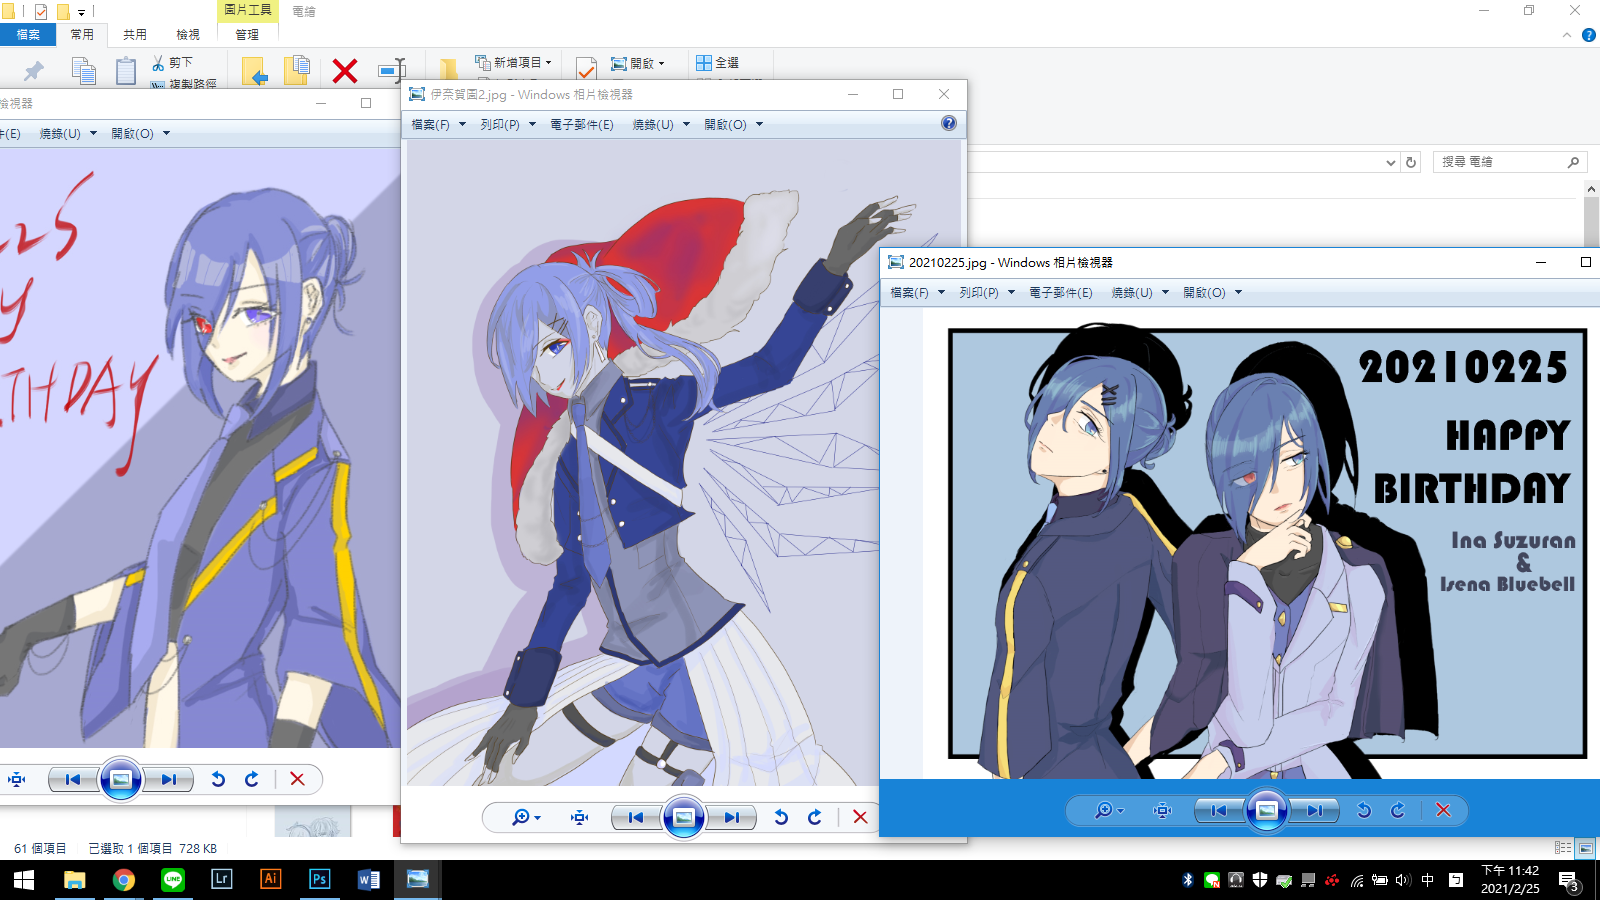Open Photoshop from taskbar
1600x900 pixels.
coord(319,880)
